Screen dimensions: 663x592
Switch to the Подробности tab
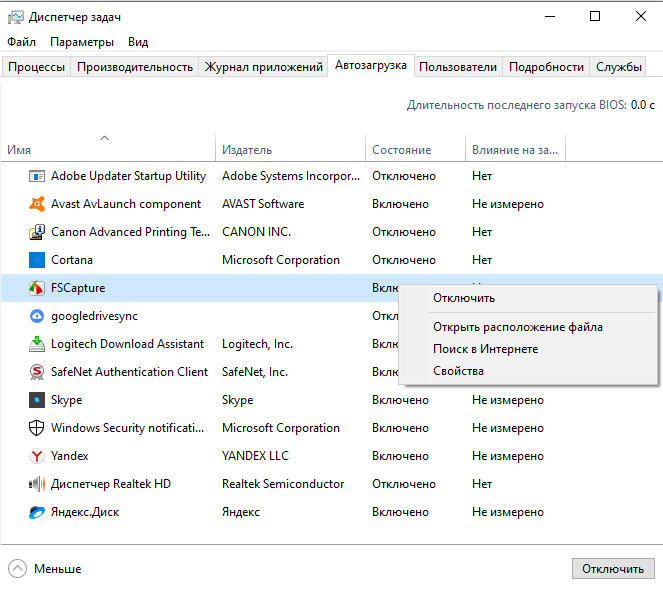[x=546, y=67]
